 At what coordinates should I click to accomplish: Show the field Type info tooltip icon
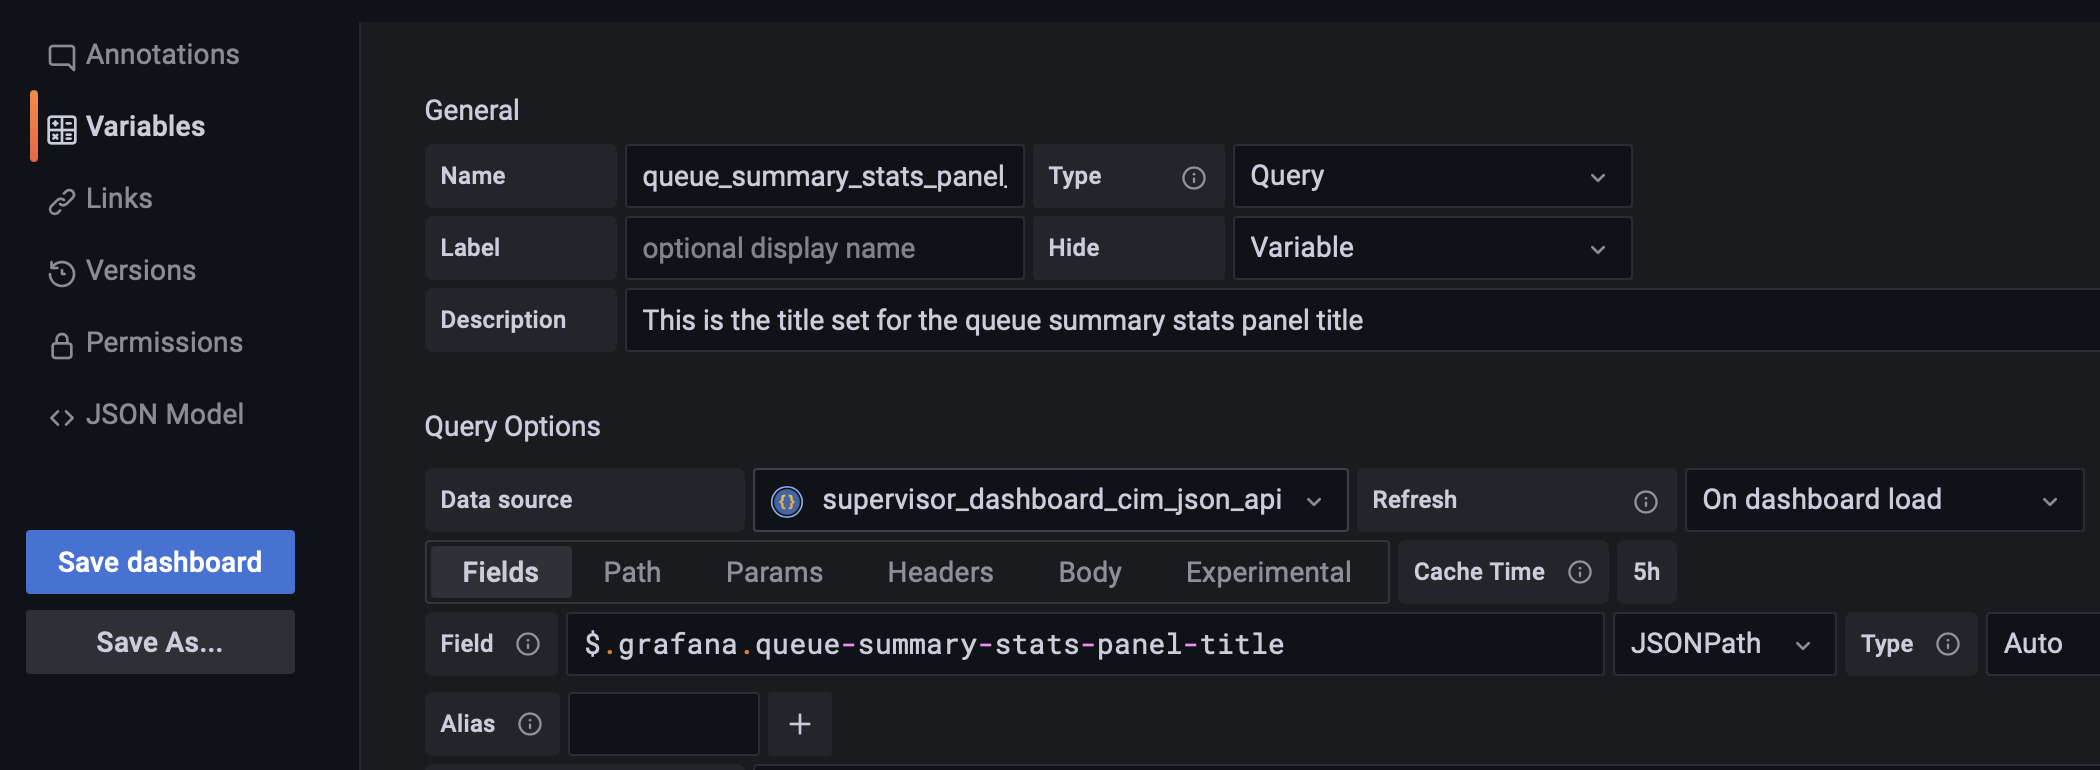point(1947,644)
